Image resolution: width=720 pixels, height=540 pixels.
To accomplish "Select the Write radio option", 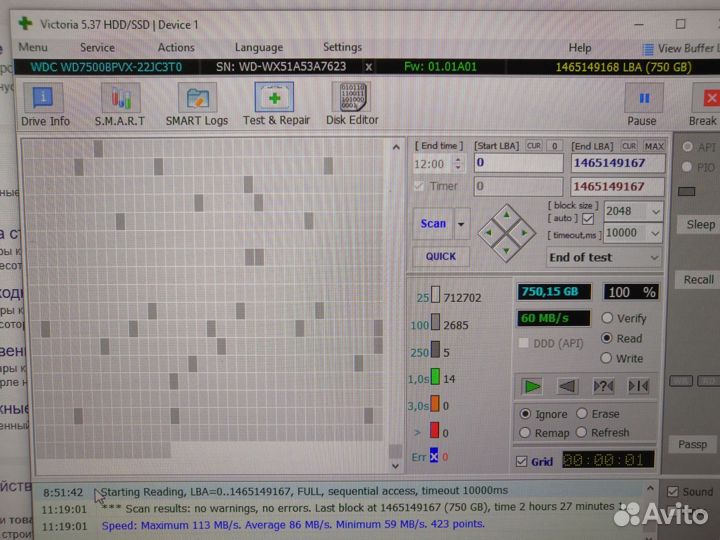I will (607, 358).
